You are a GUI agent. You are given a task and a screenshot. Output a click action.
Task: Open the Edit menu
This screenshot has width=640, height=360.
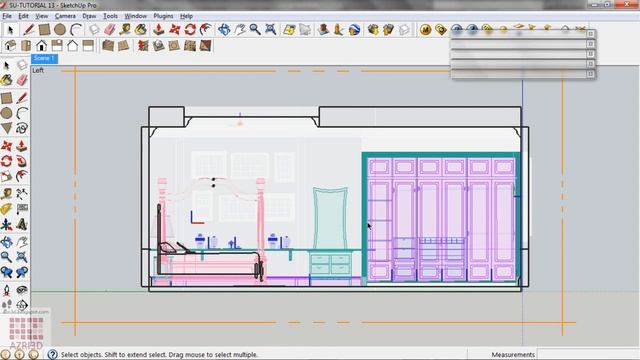click(23, 16)
